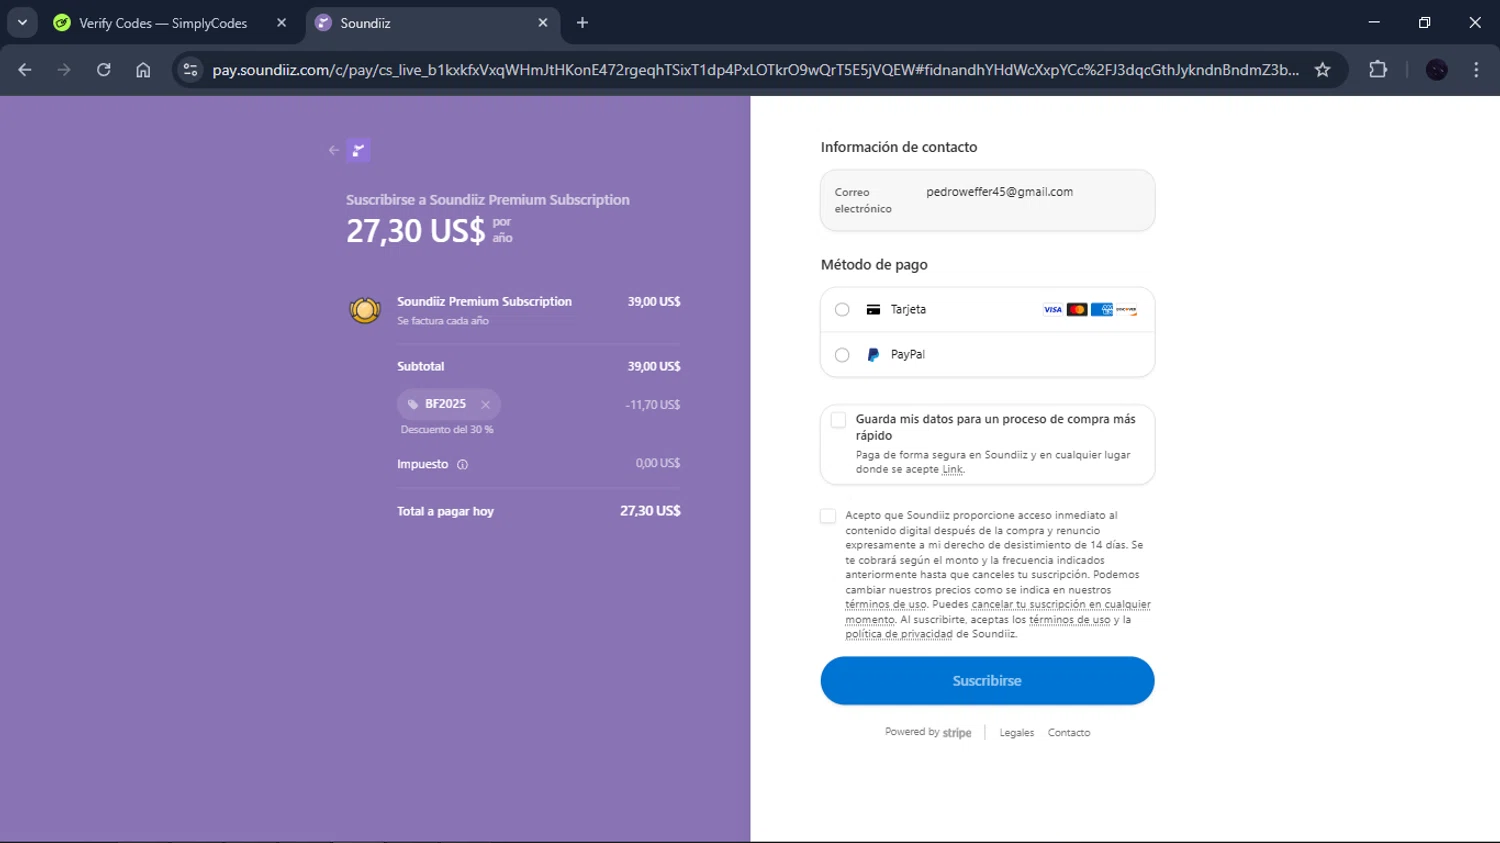Image resolution: width=1500 pixels, height=843 pixels.
Task: Accept the immediate access terms checkbox
Action: [828, 516]
